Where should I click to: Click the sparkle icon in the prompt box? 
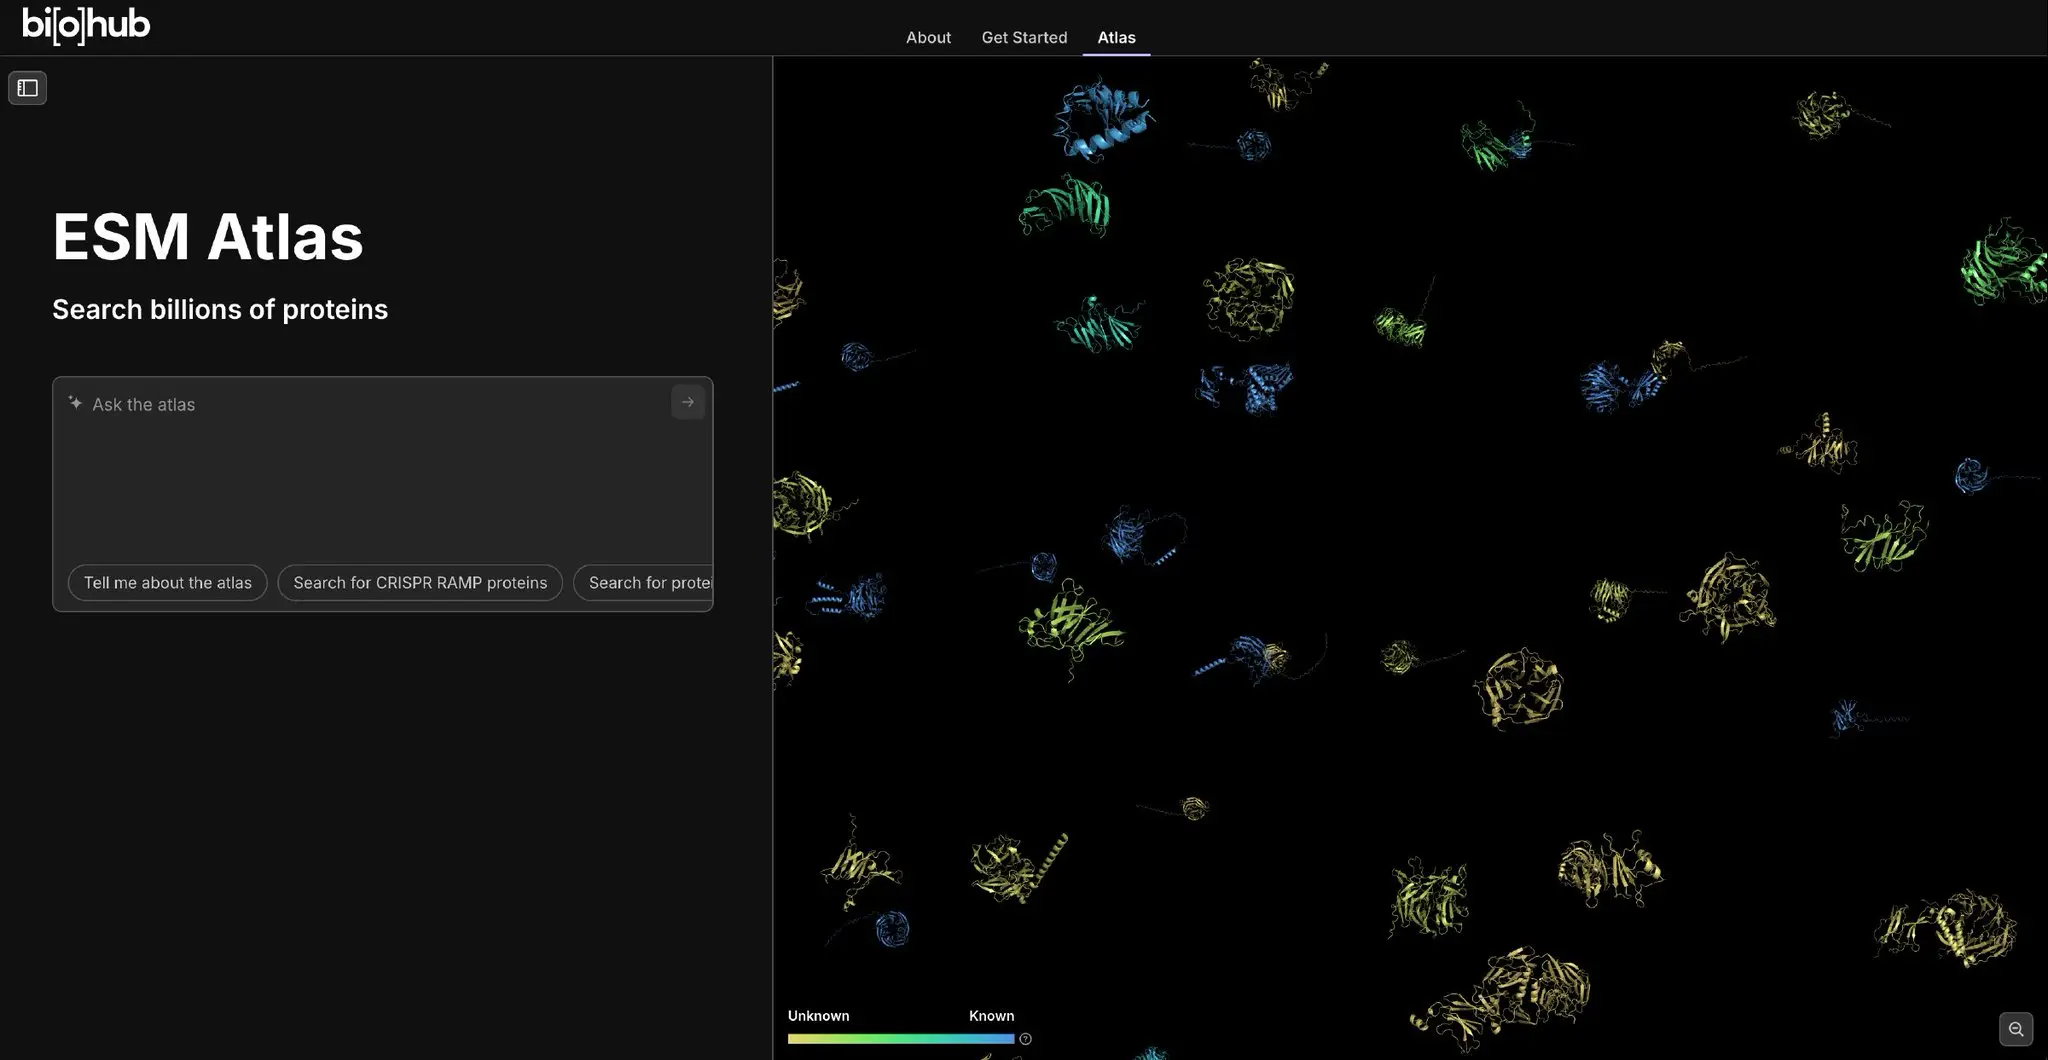coord(75,403)
